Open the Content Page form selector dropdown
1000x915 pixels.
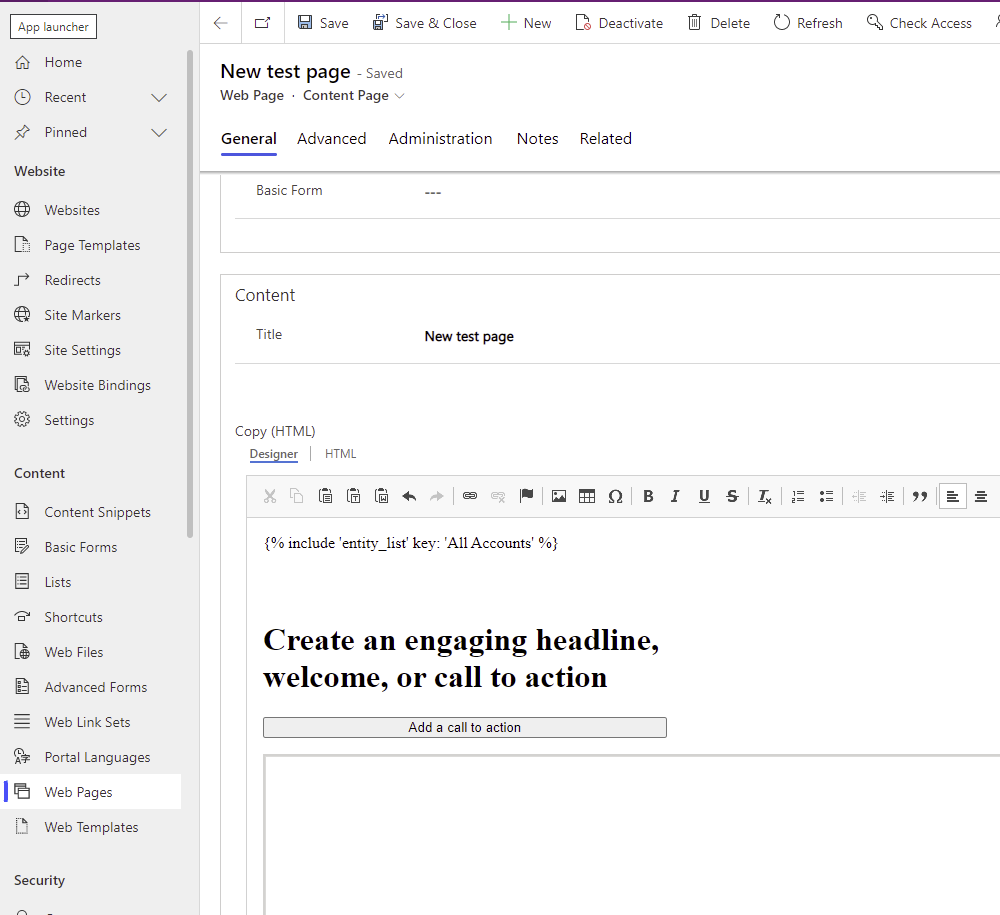(x=354, y=96)
